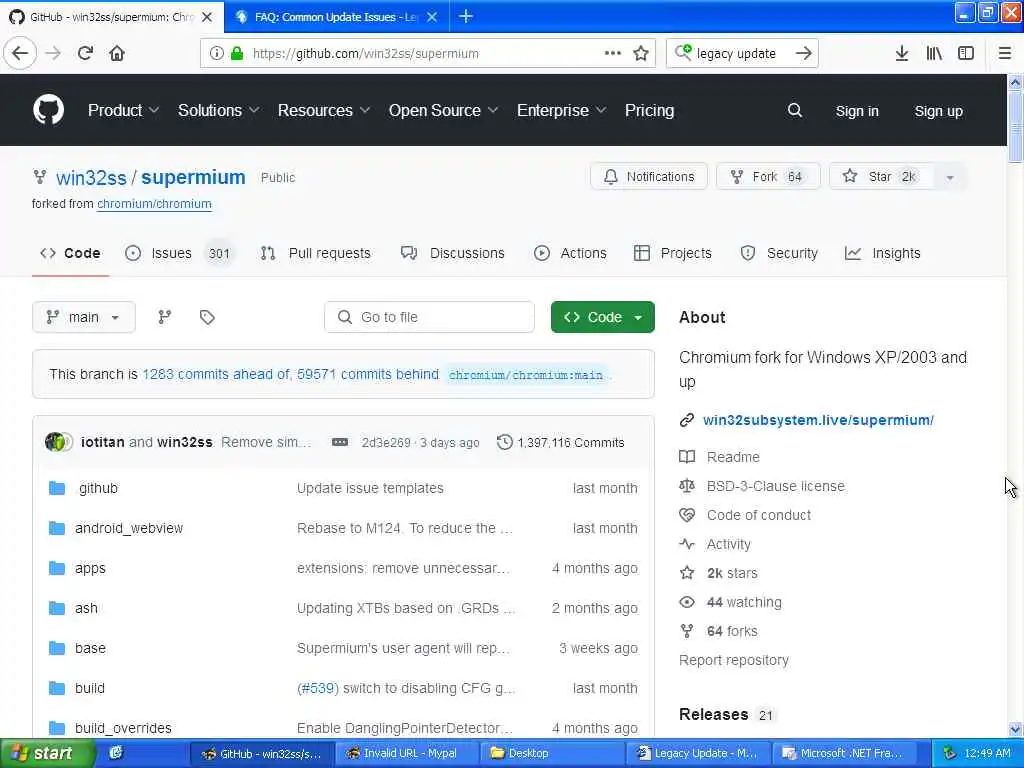Star the supermium repository
Screen dimensions: 1024x768
(x=881, y=177)
